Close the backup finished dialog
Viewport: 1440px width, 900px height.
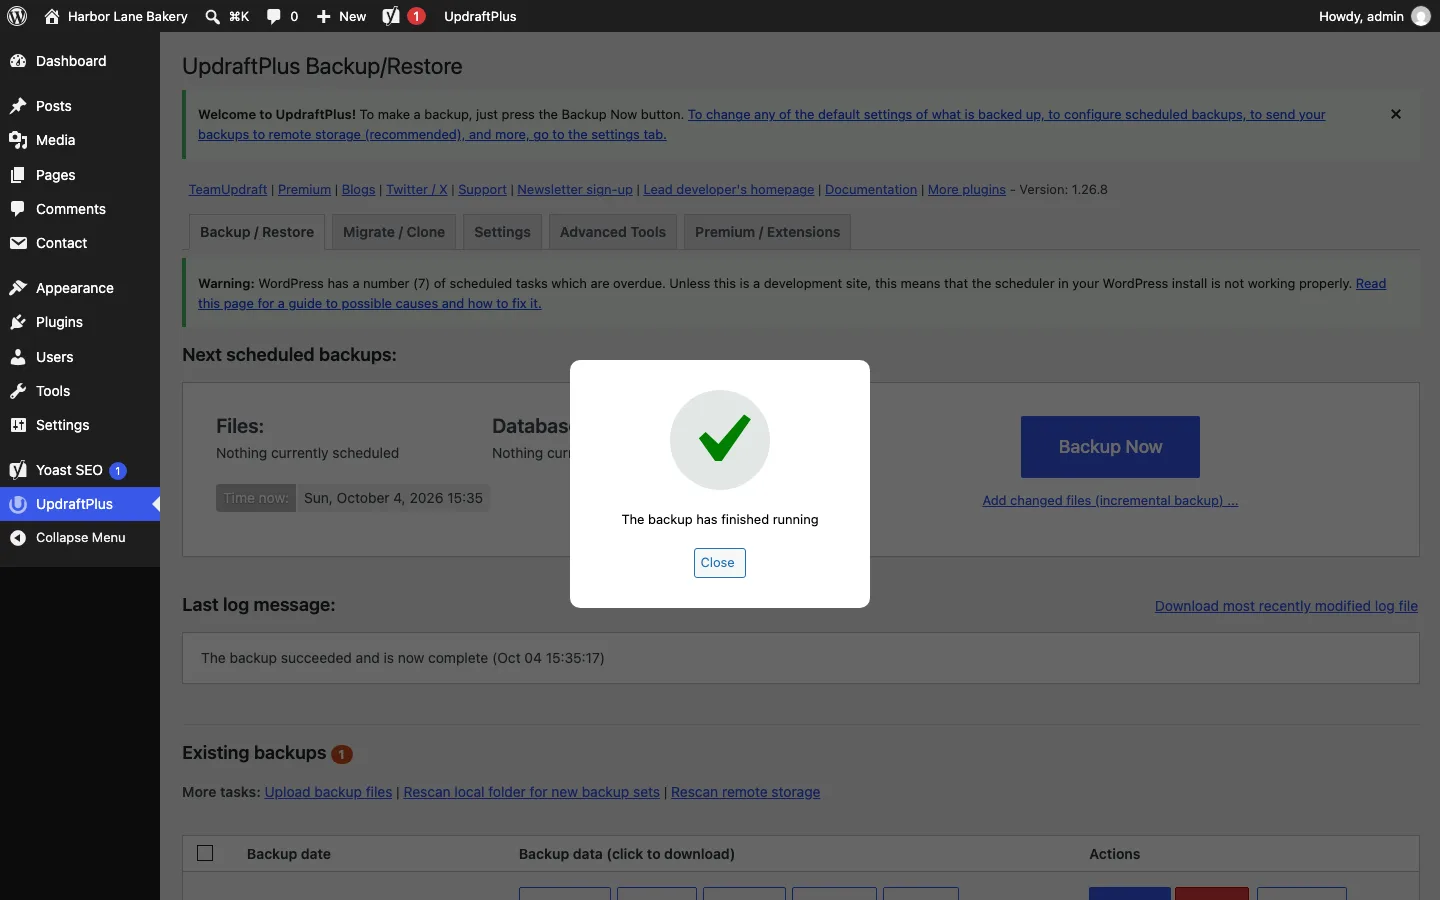[x=719, y=563]
